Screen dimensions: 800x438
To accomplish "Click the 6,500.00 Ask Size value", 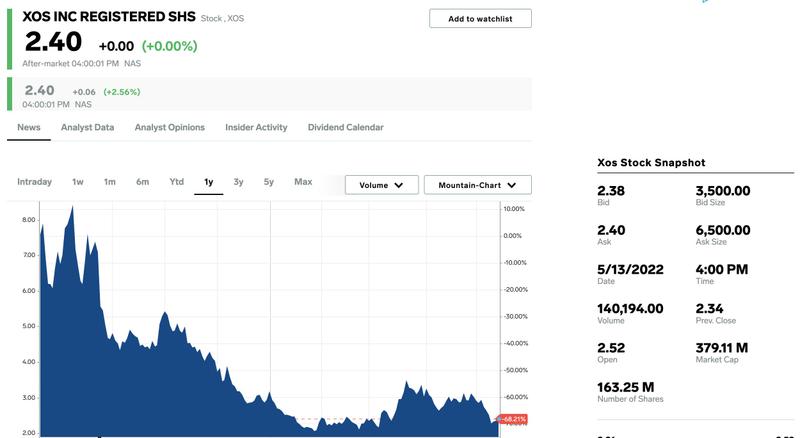I will pyautogui.click(x=722, y=230).
